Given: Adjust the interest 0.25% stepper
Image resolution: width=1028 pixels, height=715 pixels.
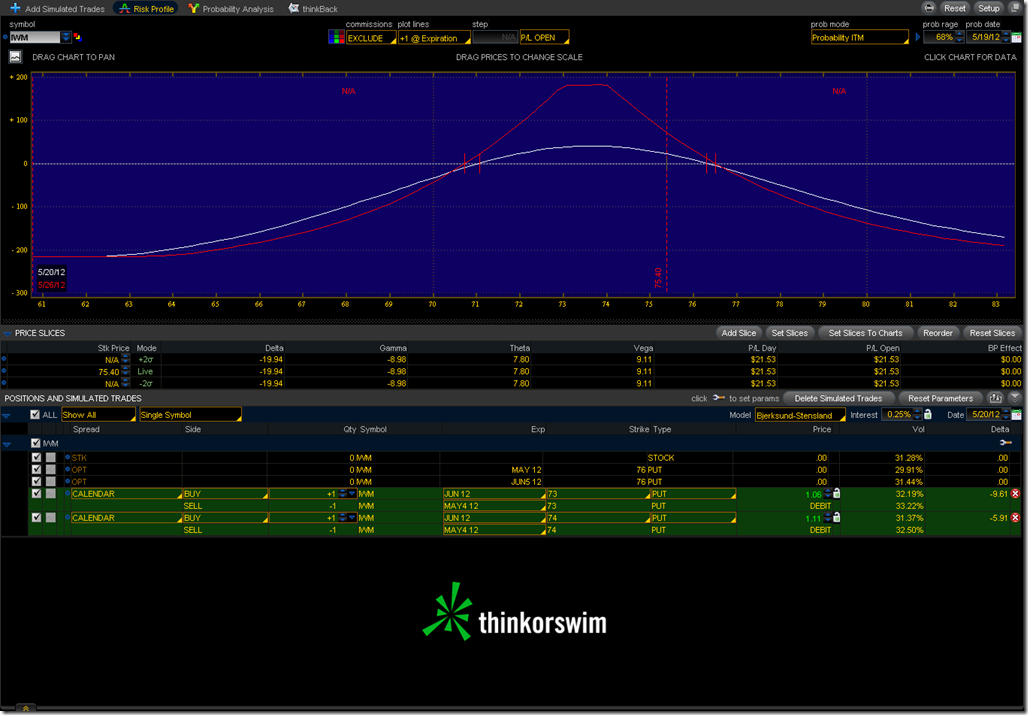Looking at the screenshot, I should coord(917,414).
